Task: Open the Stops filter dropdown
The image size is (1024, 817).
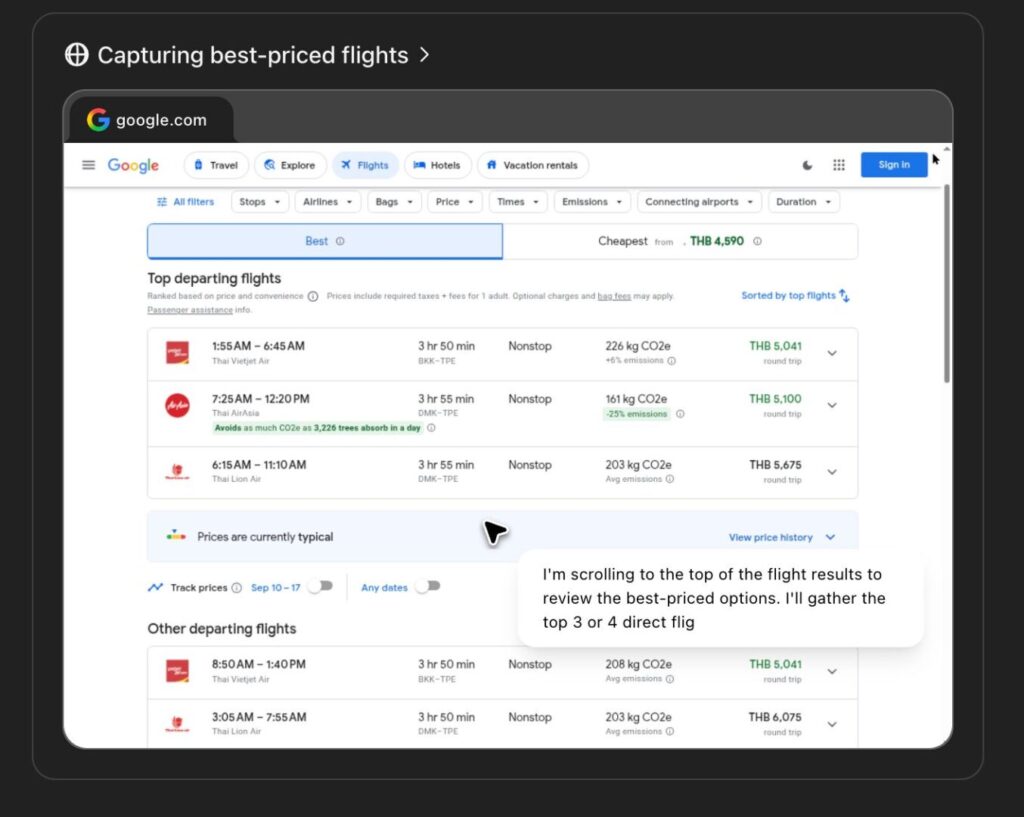Action: (x=260, y=202)
